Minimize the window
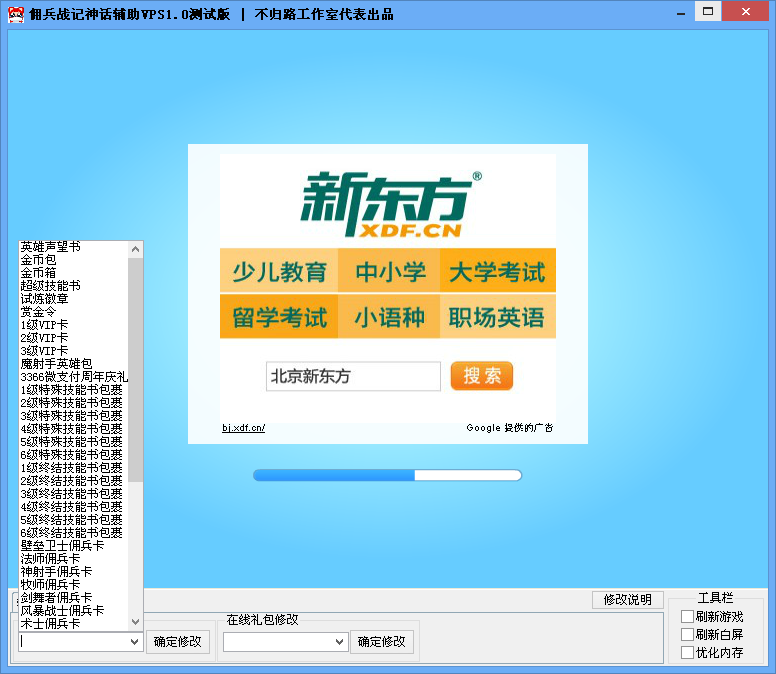 (x=681, y=12)
